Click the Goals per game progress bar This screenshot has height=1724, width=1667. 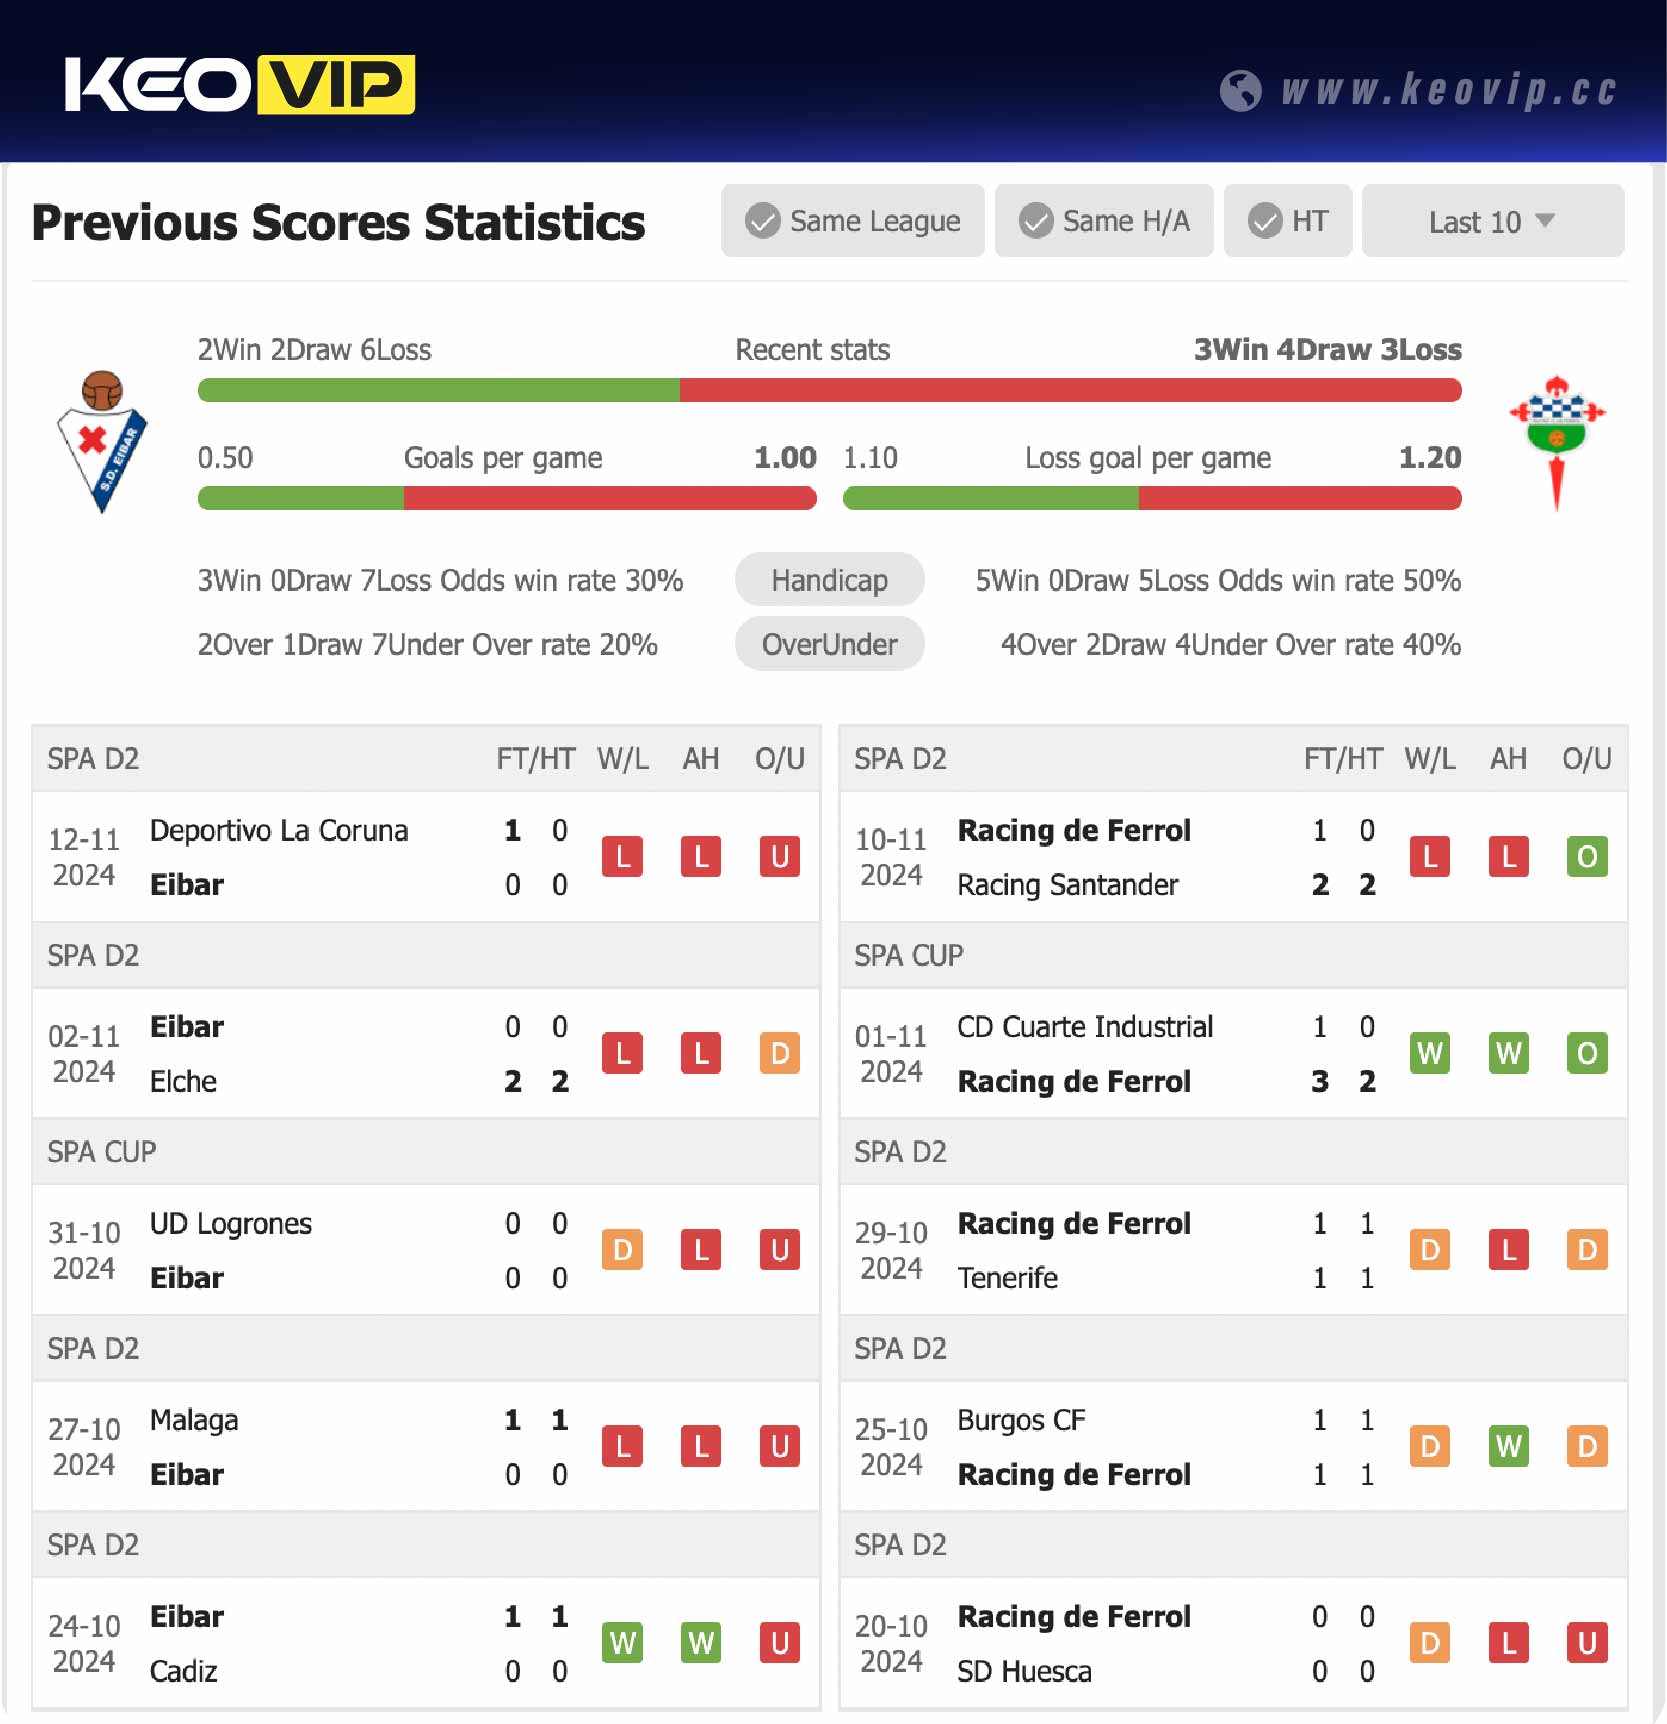(507, 497)
